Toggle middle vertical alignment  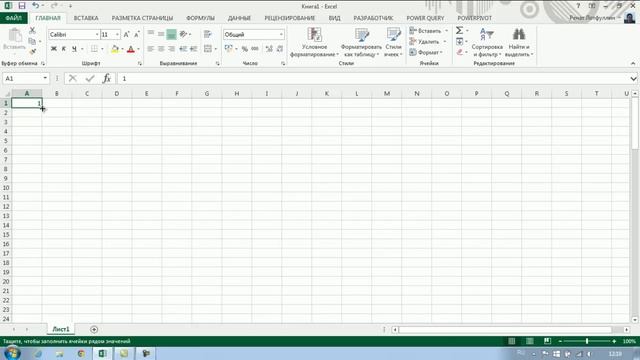click(x=161, y=35)
